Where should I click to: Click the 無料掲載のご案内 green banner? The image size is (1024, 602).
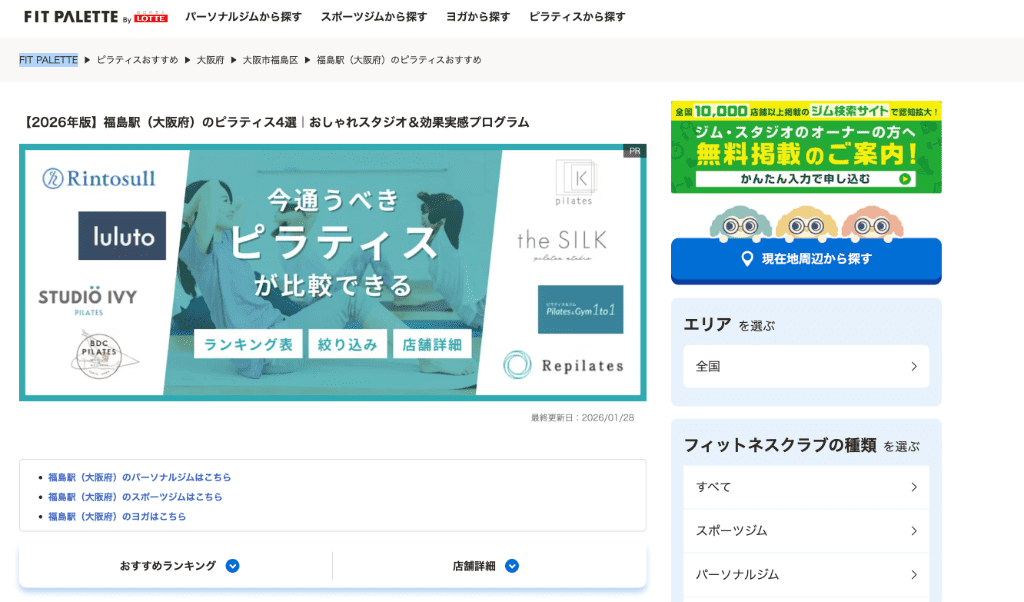805,147
